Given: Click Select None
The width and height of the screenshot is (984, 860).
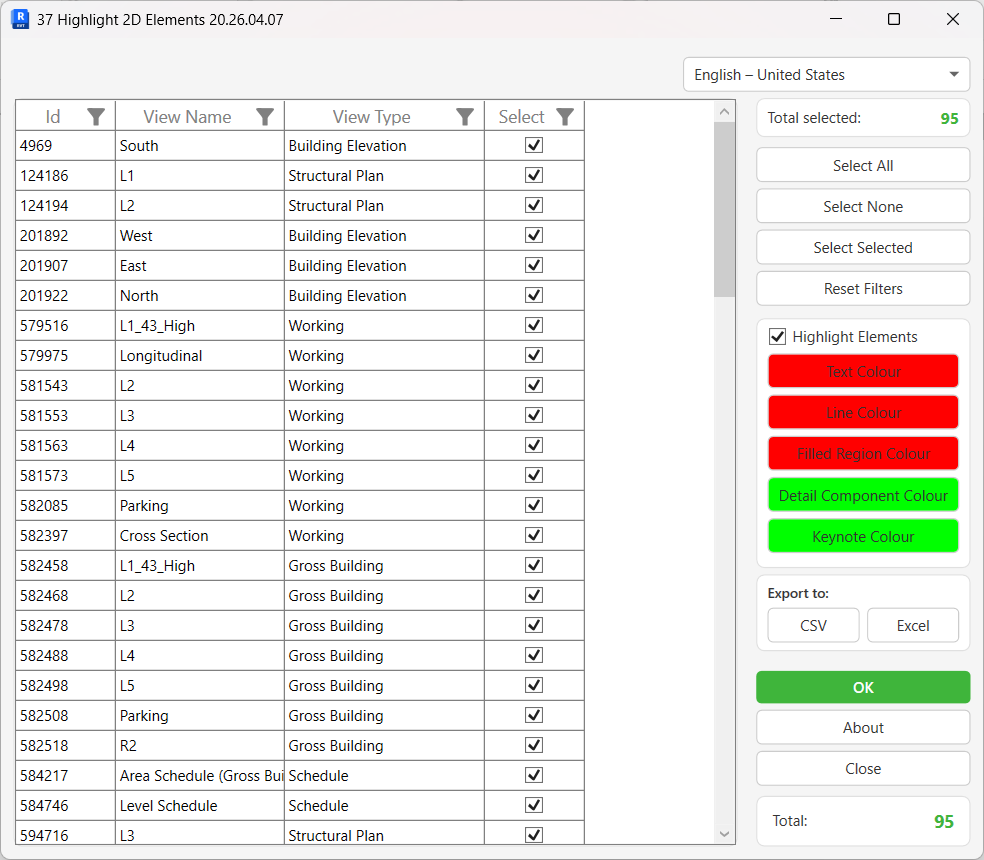Looking at the screenshot, I should coord(862,206).
